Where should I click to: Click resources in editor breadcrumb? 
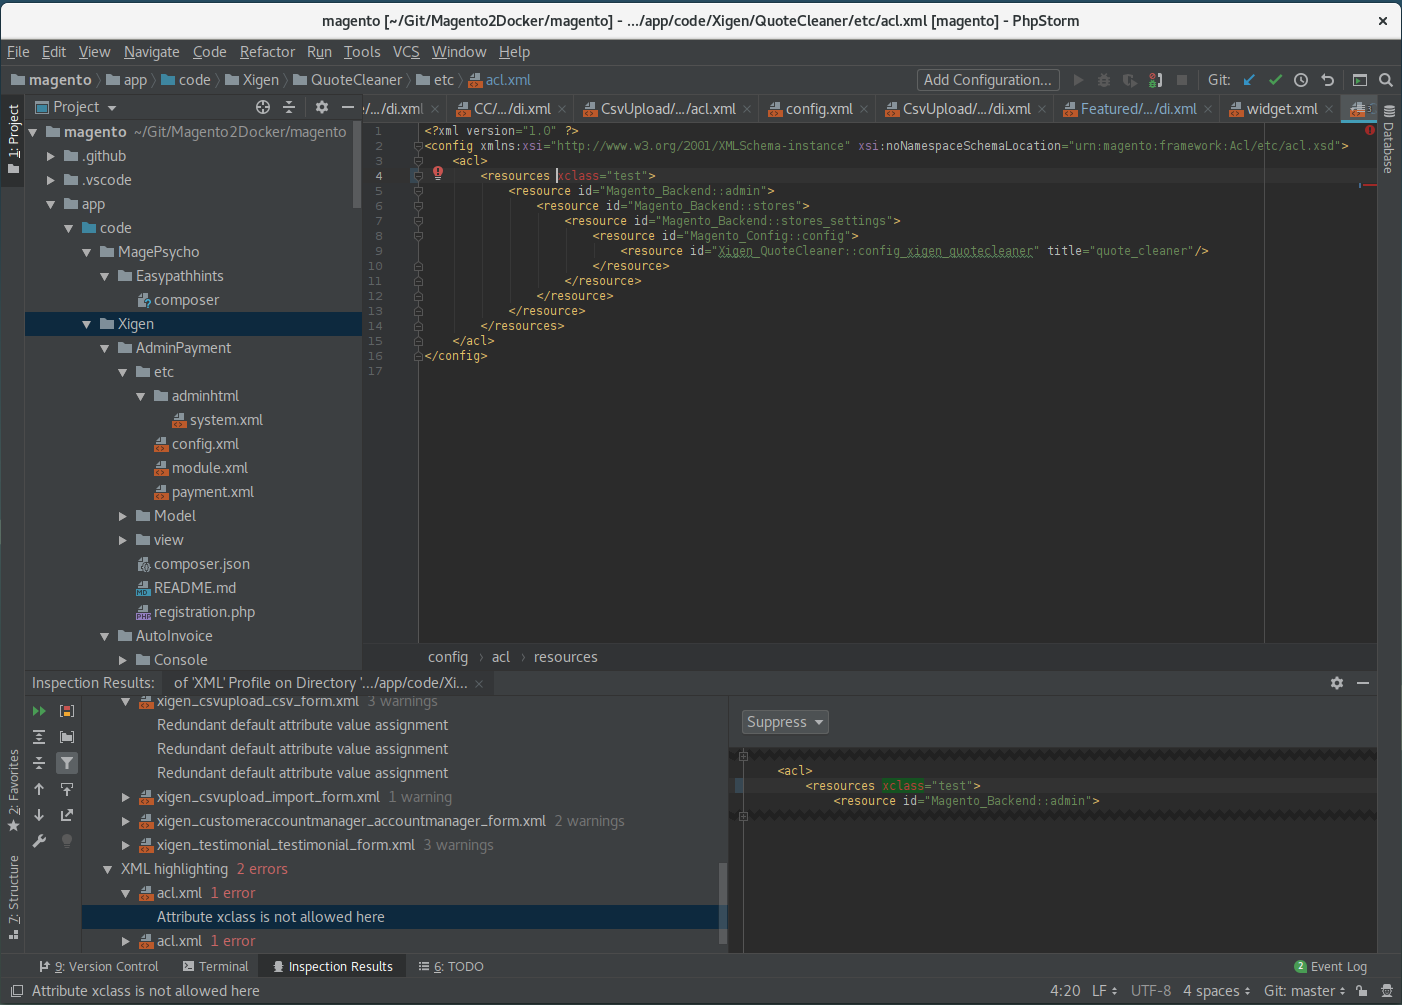click(565, 657)
